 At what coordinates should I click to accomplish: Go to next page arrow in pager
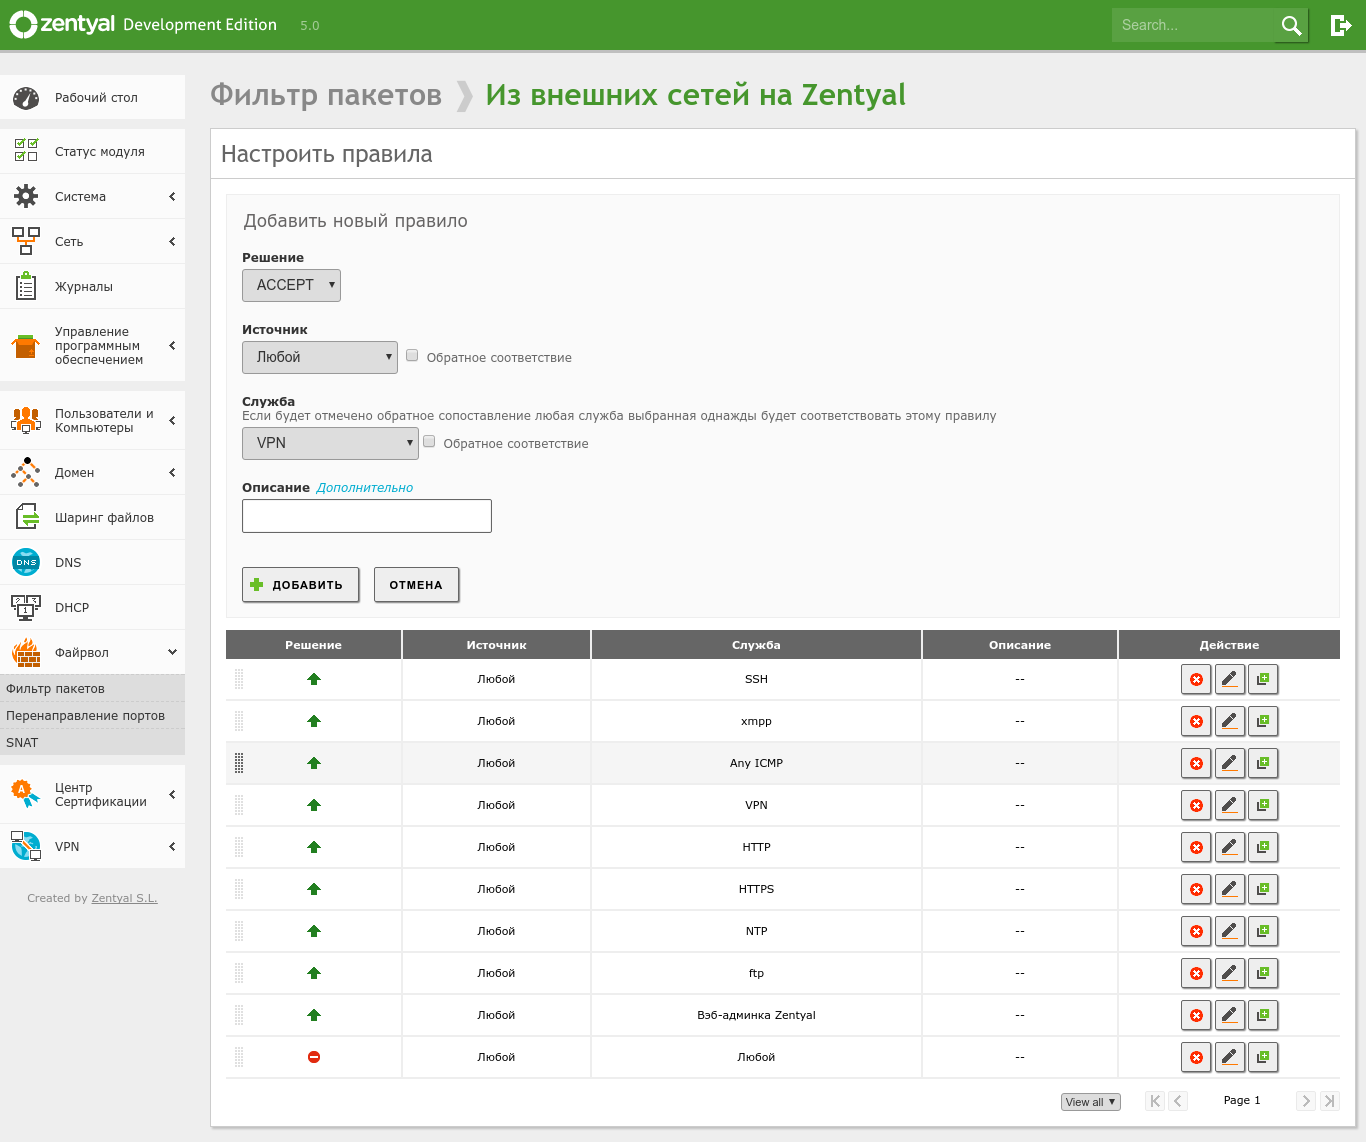[x=1306, y=1101]
